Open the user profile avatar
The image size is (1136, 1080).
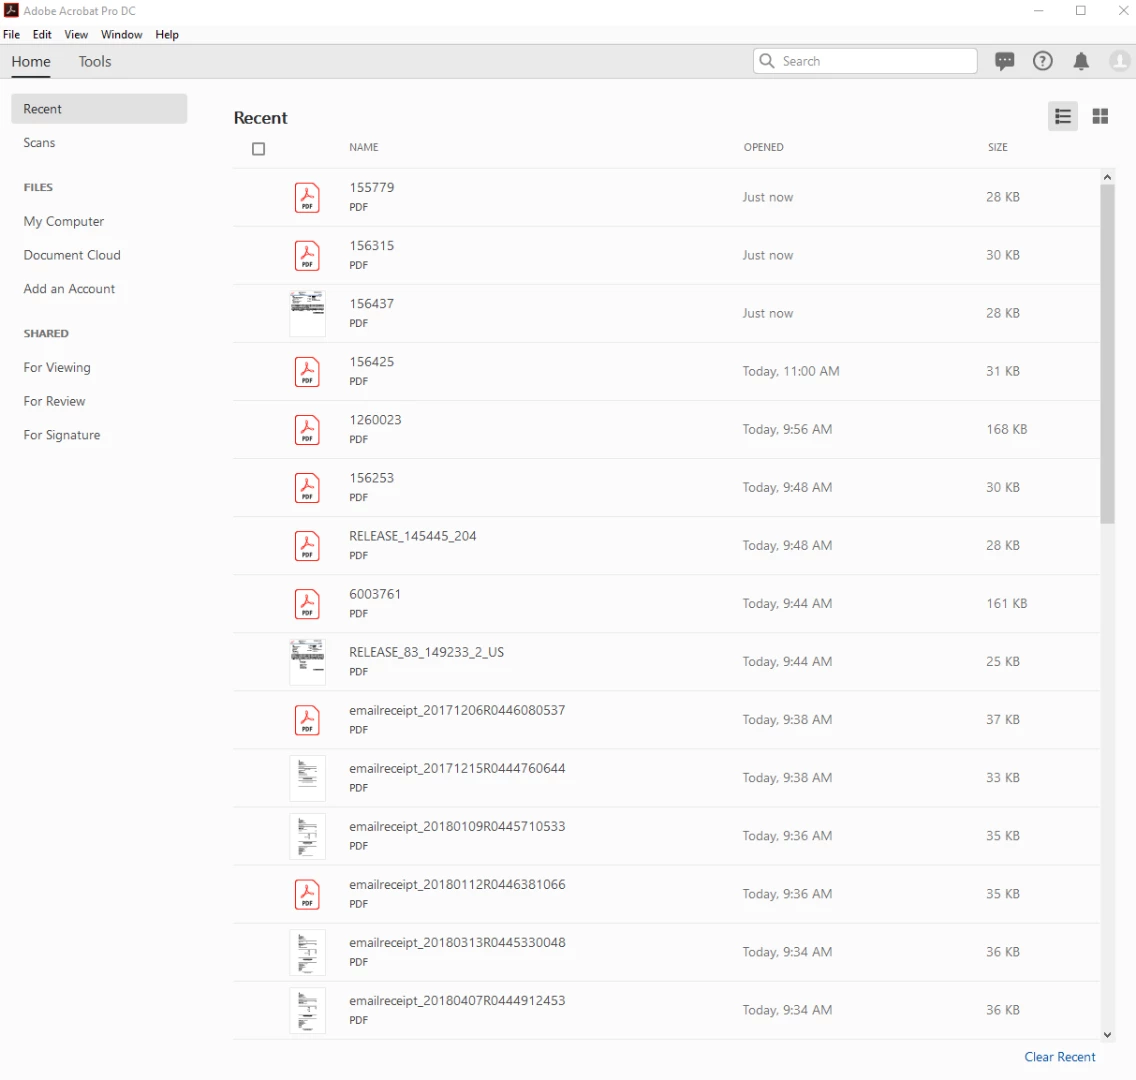[x=1119, y=62]
